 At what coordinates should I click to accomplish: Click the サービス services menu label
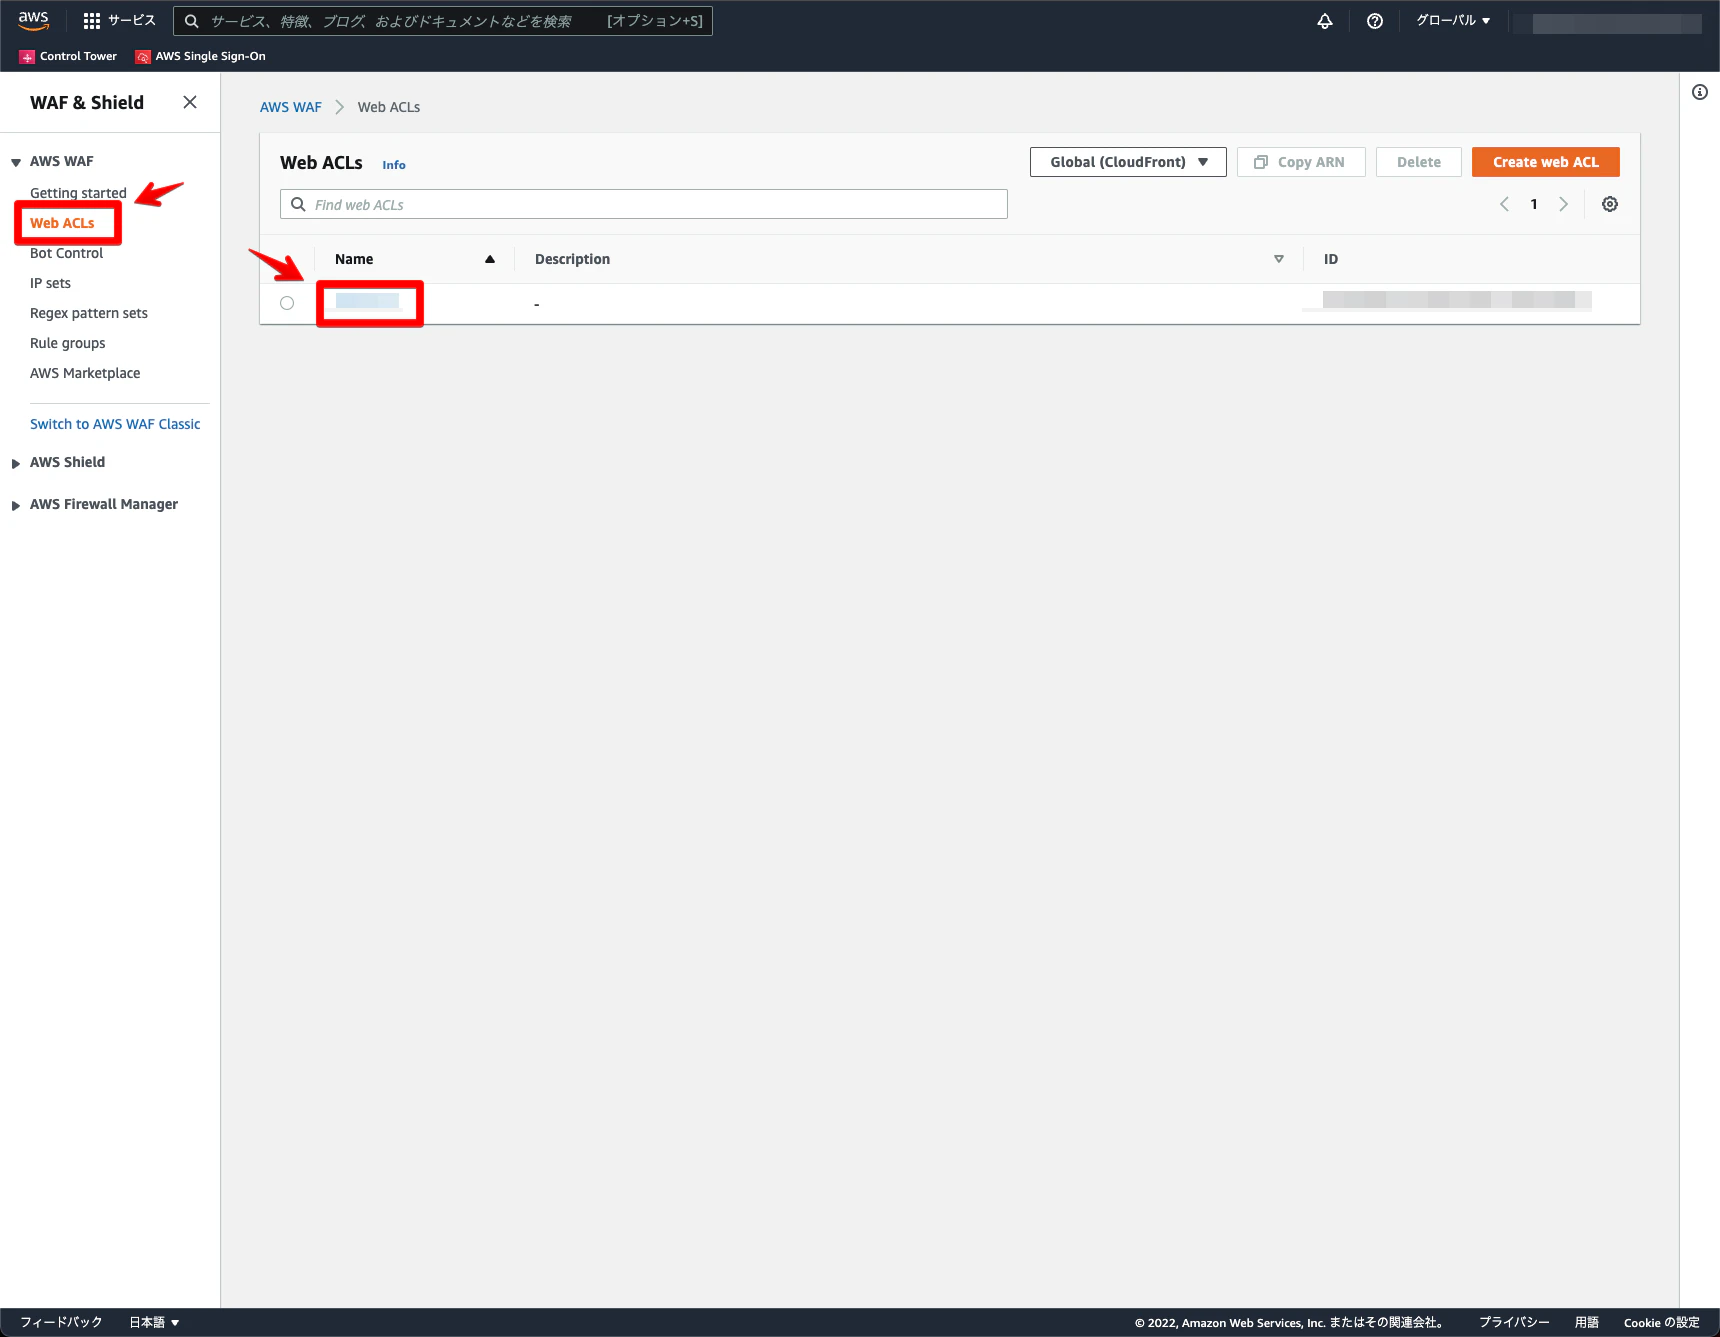[x=132, y=21]
